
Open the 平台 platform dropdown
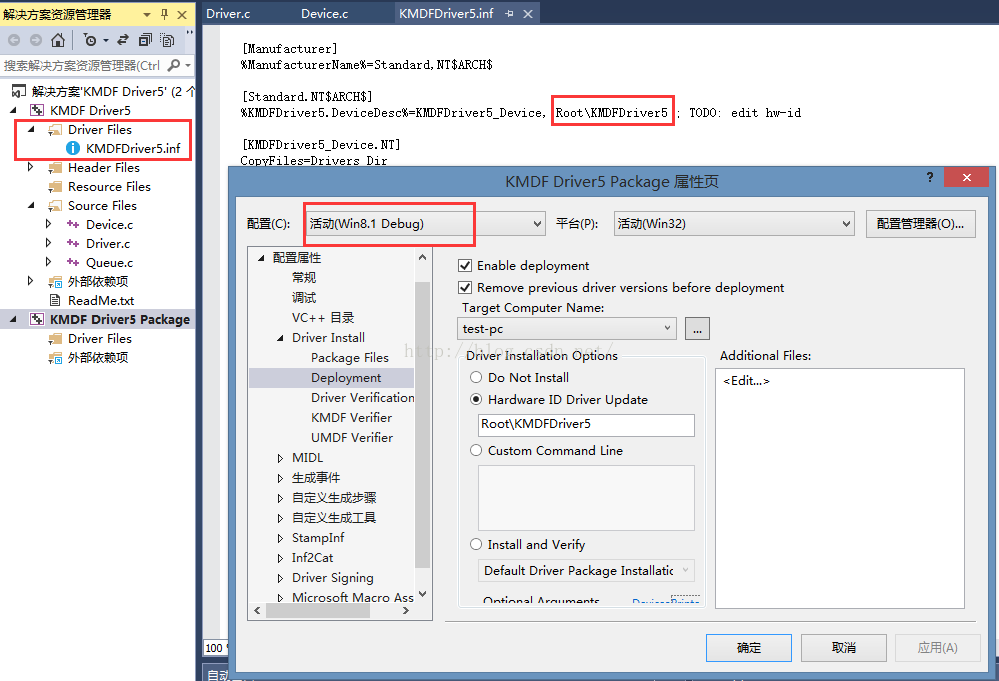tap(734, 224)
